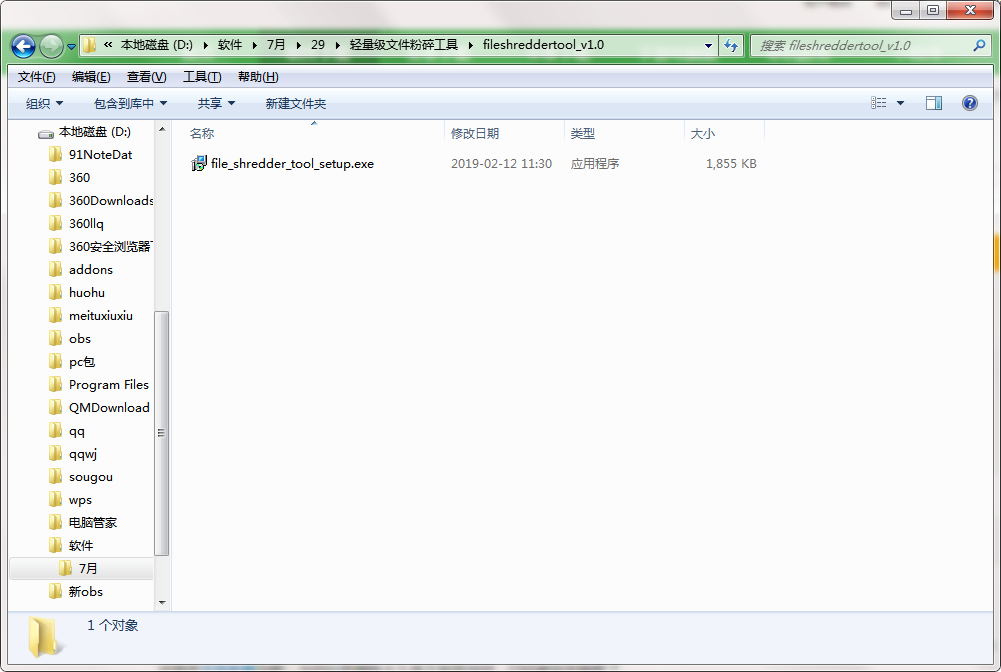Screen dimensions: 1001x672
Task: Select 本地磁盘 (D:) in the tree
Action: (x=94, y=132)
